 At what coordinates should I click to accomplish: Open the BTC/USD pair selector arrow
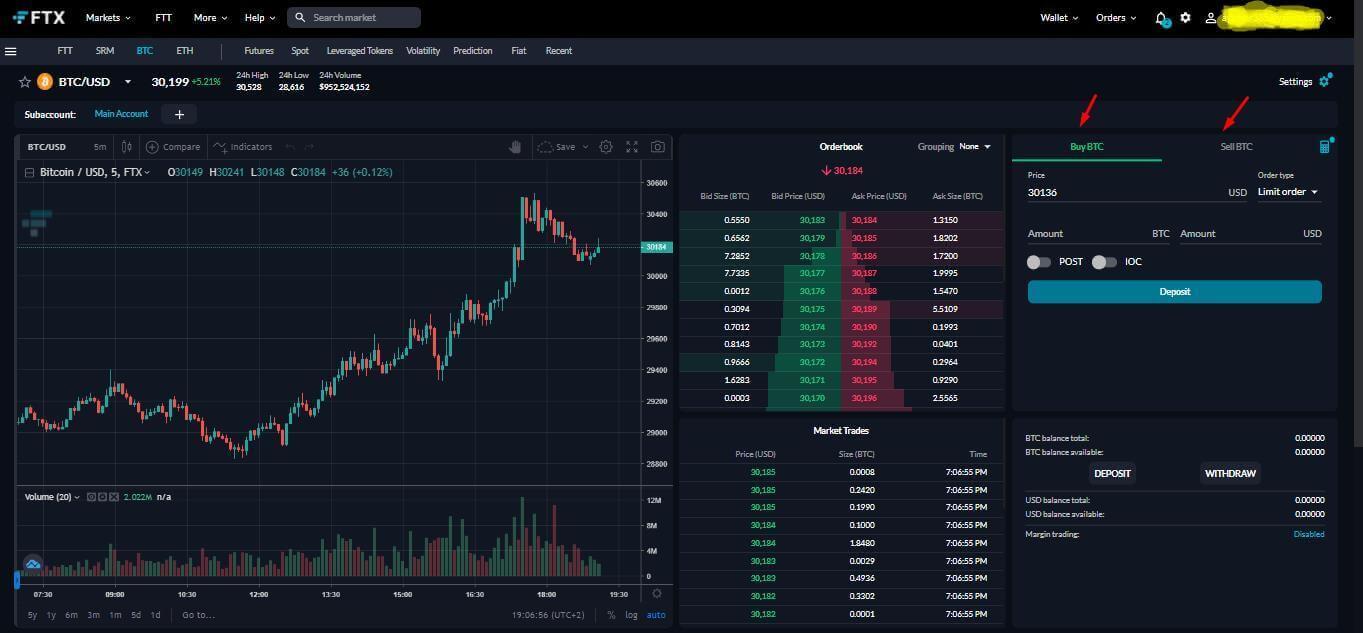coord(128,82)
